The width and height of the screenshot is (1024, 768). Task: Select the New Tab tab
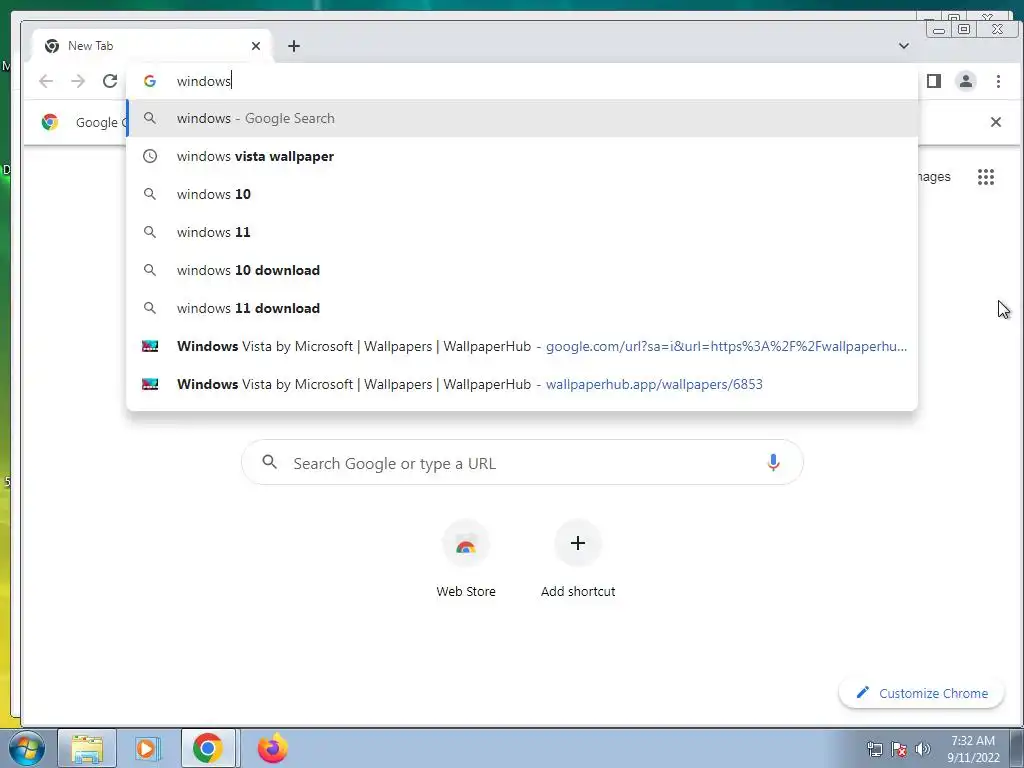point(152,46)
